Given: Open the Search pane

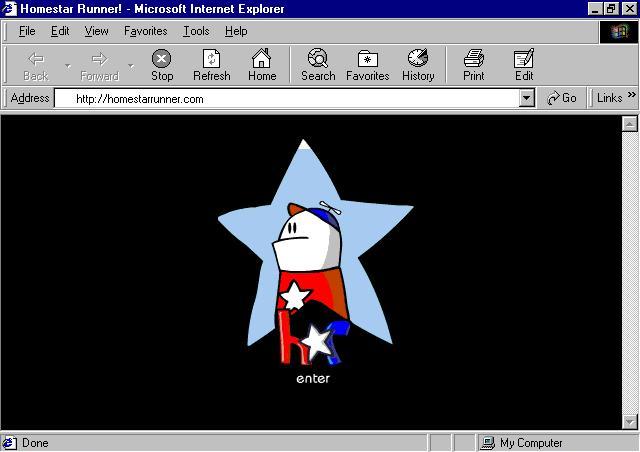Looking at the screenshot, I should tap(318, 65).
